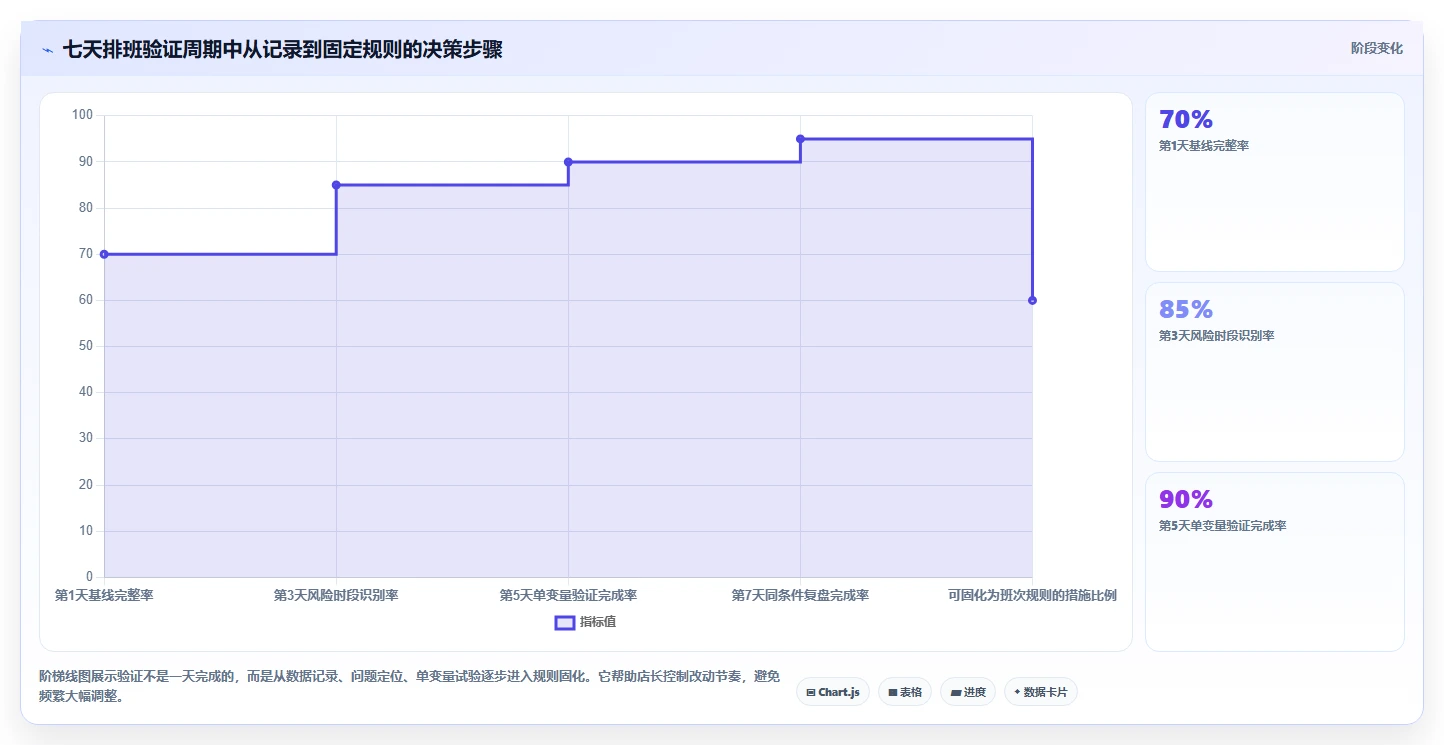Select the 85% 第3天风险时段识别率 data card
Viewport: 1444px width, 745px height.
pos(1274,372)
